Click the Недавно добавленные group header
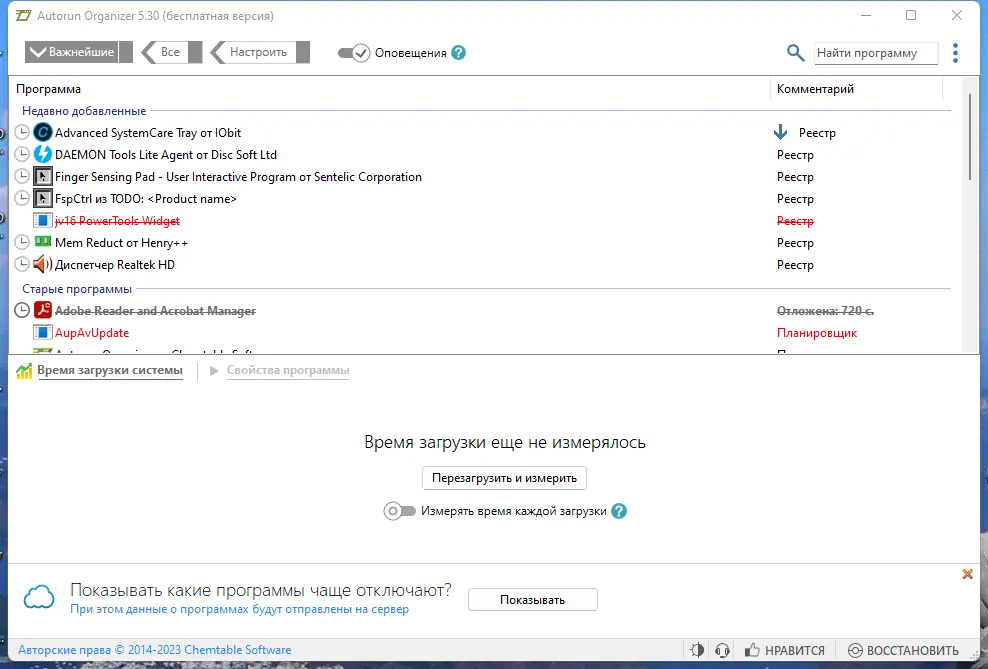 click(84, 111)
